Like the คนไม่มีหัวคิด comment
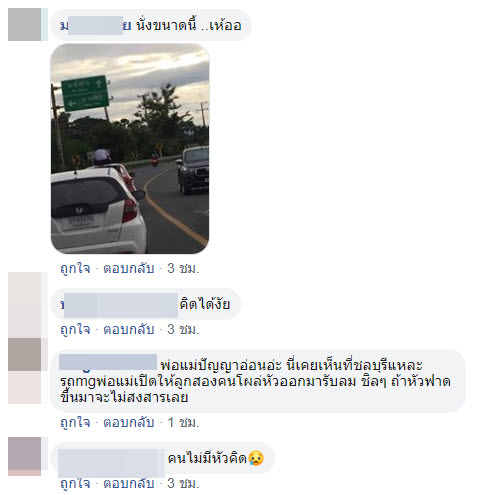 pyautogui.click(x=75, y=483)
